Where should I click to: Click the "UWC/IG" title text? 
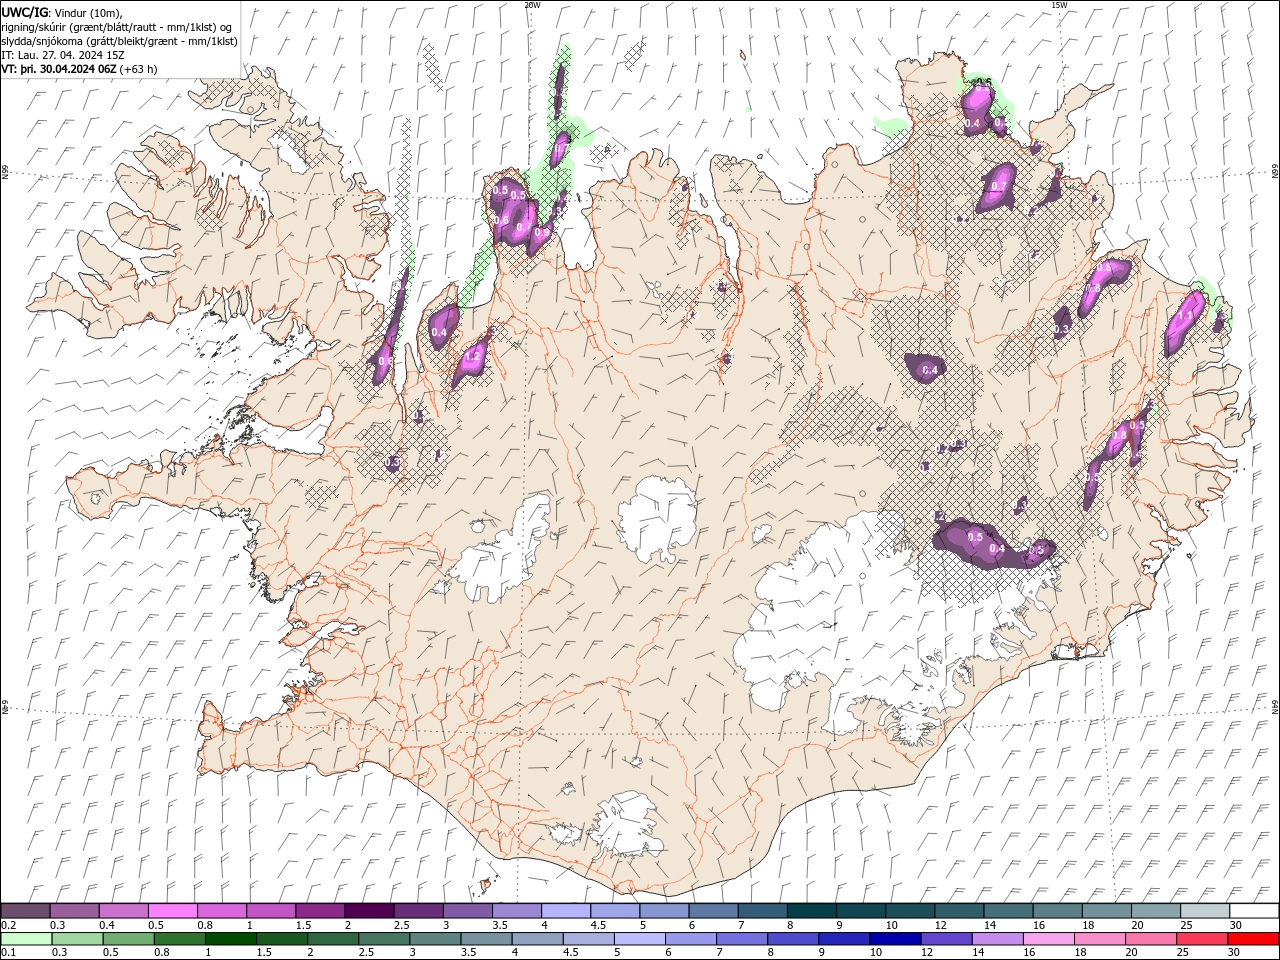click(x=24, y=11)
